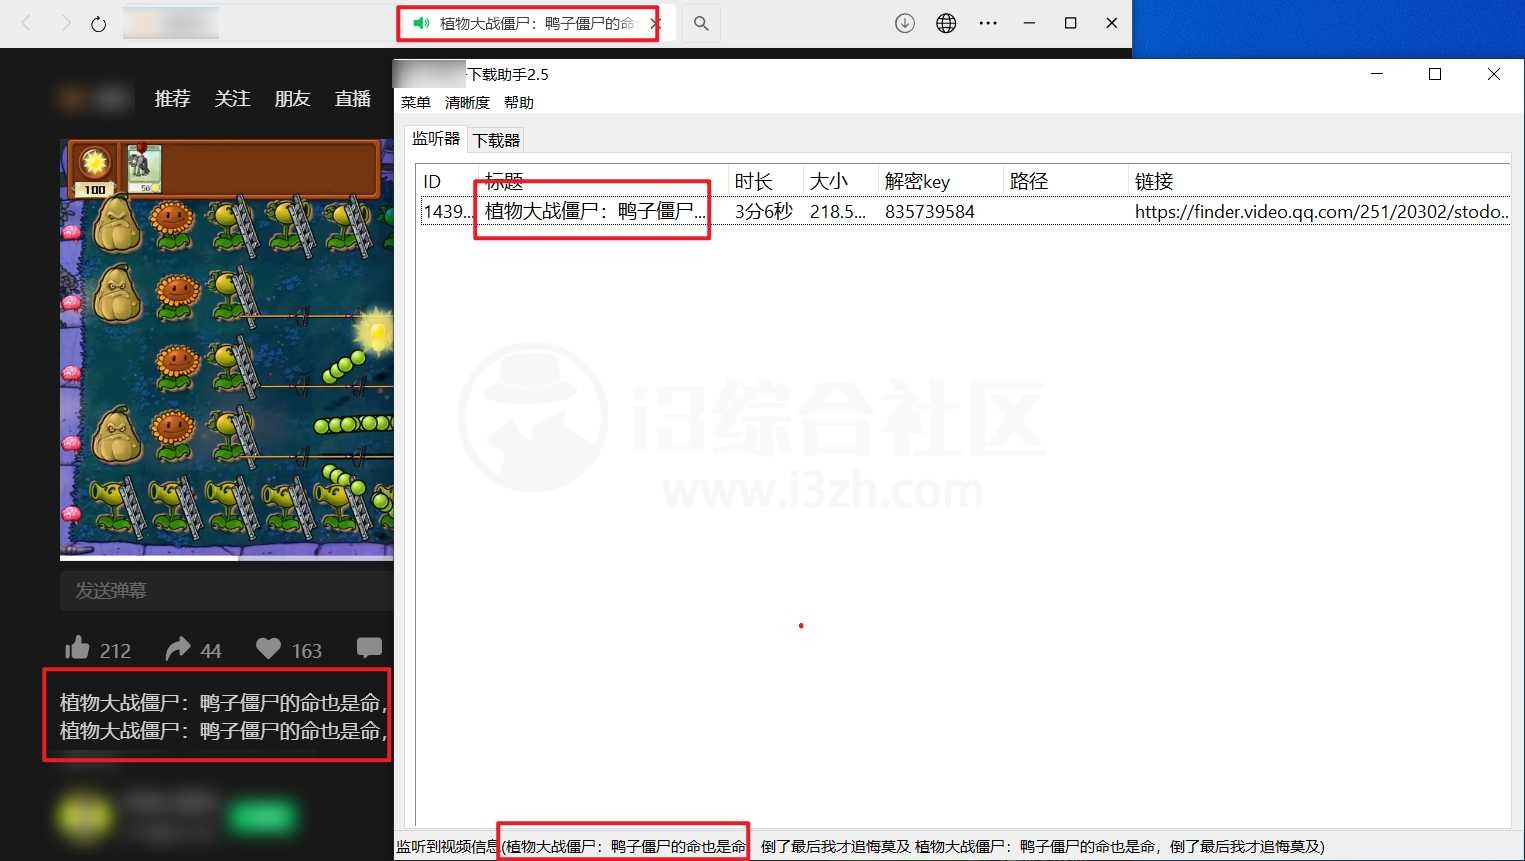This screenshot has height=861, width=1525.
Task: Click the favorite count 163
Action: (x=307, y=651)
